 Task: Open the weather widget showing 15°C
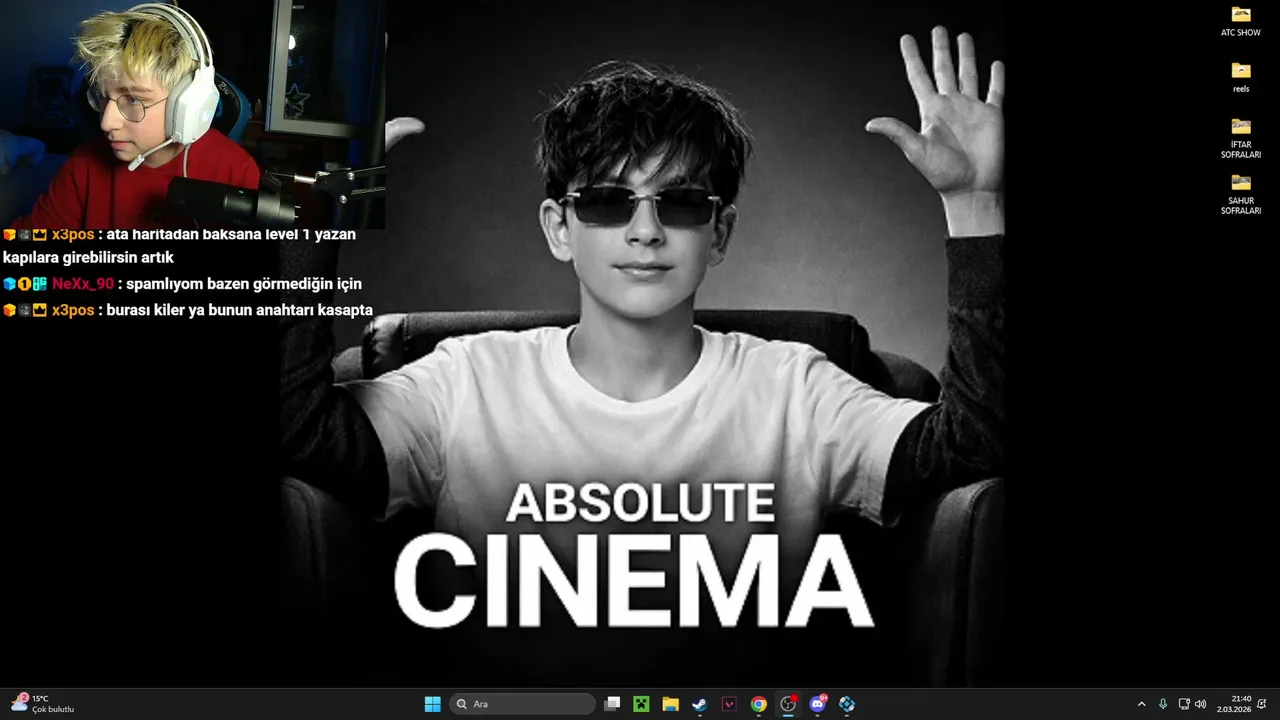pyautogui.click(x=43, y=704)
